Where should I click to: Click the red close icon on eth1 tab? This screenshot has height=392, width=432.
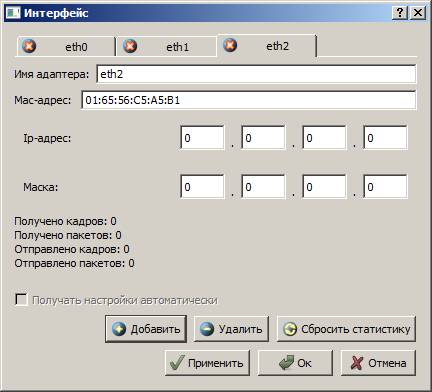pyautogui.click(x=130, y=46)
